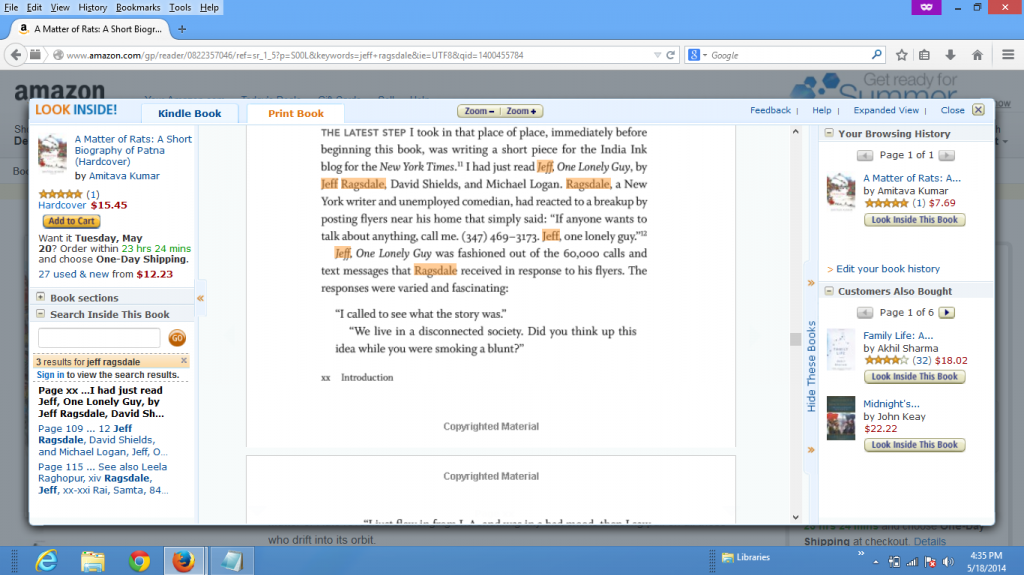Click the Firefox reload page icon
1024x575 pixels.
[670, 55]
